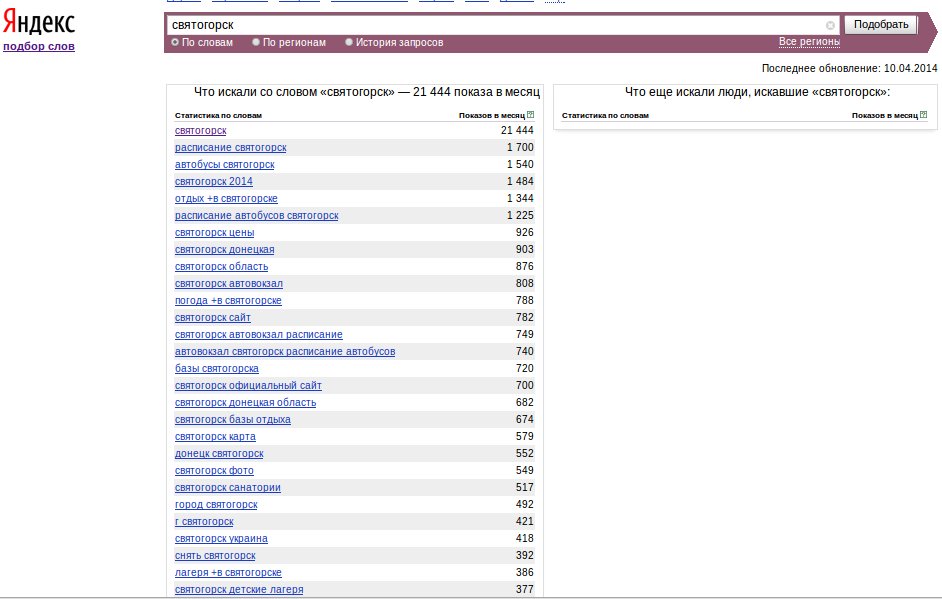
Task: Open the 'святогорск карта' link
Action: point(215,437)
